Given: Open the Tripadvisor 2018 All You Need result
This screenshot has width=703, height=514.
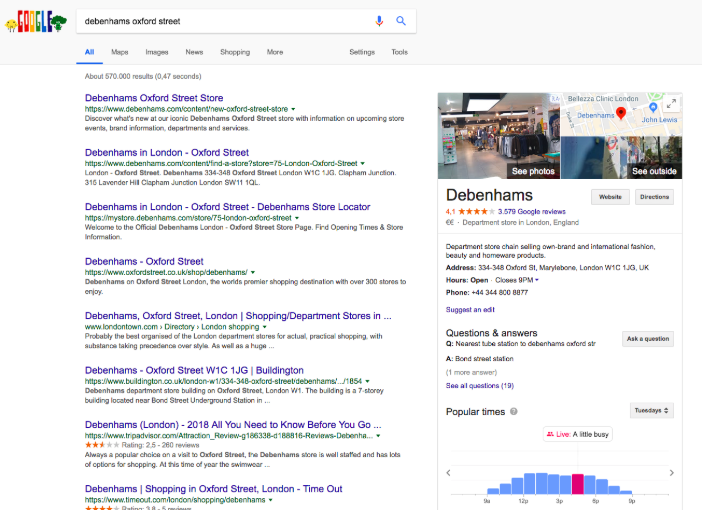Looking at the screenshot, I should click(x=233, y=425).
